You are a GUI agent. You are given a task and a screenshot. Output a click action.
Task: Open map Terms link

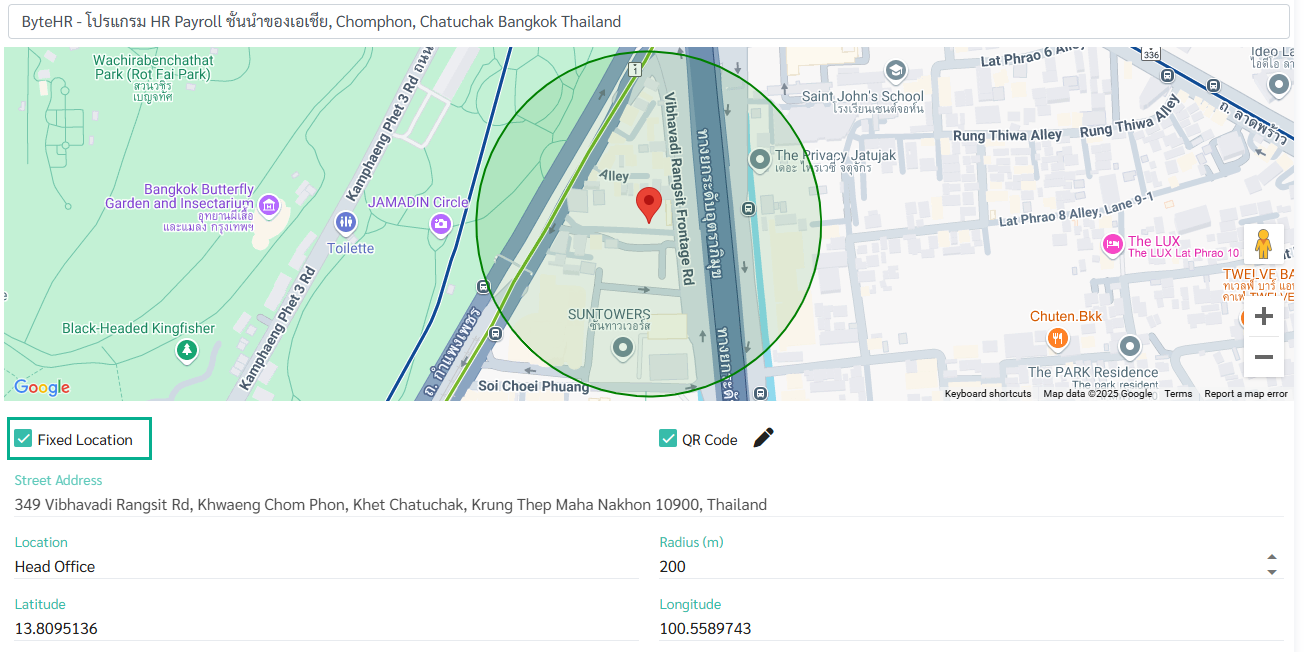(x=1178, y=394)
